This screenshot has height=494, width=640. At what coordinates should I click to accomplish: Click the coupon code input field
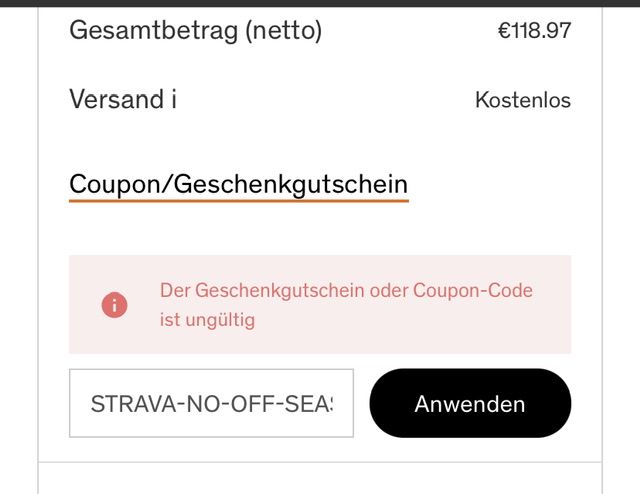(x=211, y=404)
